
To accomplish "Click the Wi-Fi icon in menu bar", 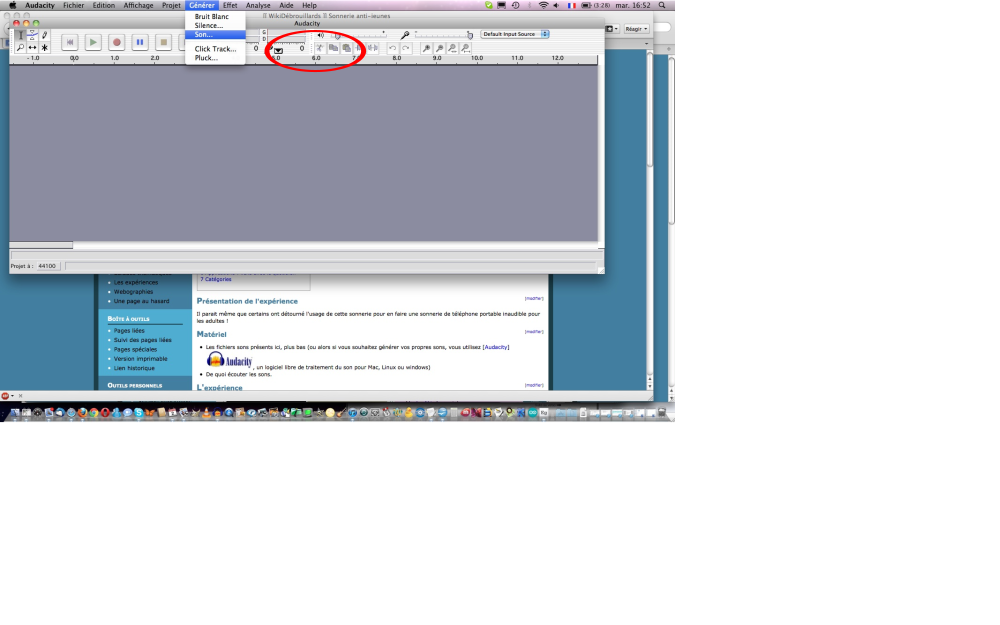I will (543, 5).
